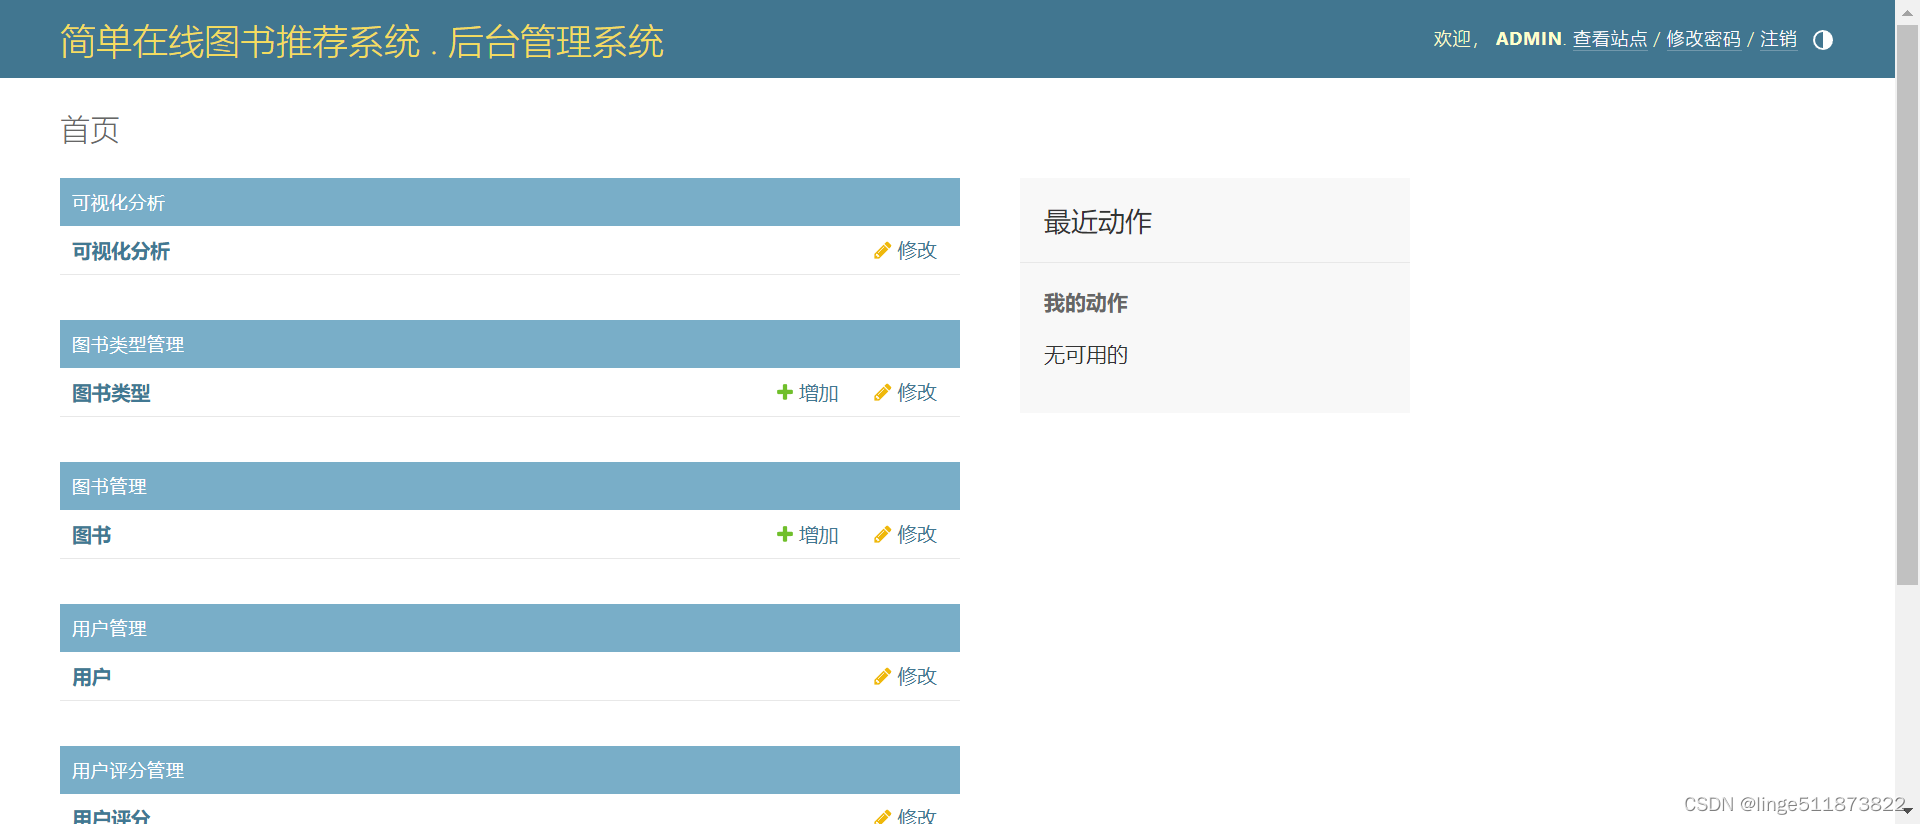Select the 我的动作 subheading
Viewport: 1920px width, 824px height.
pyautogui.click(x=1086, y=303)
